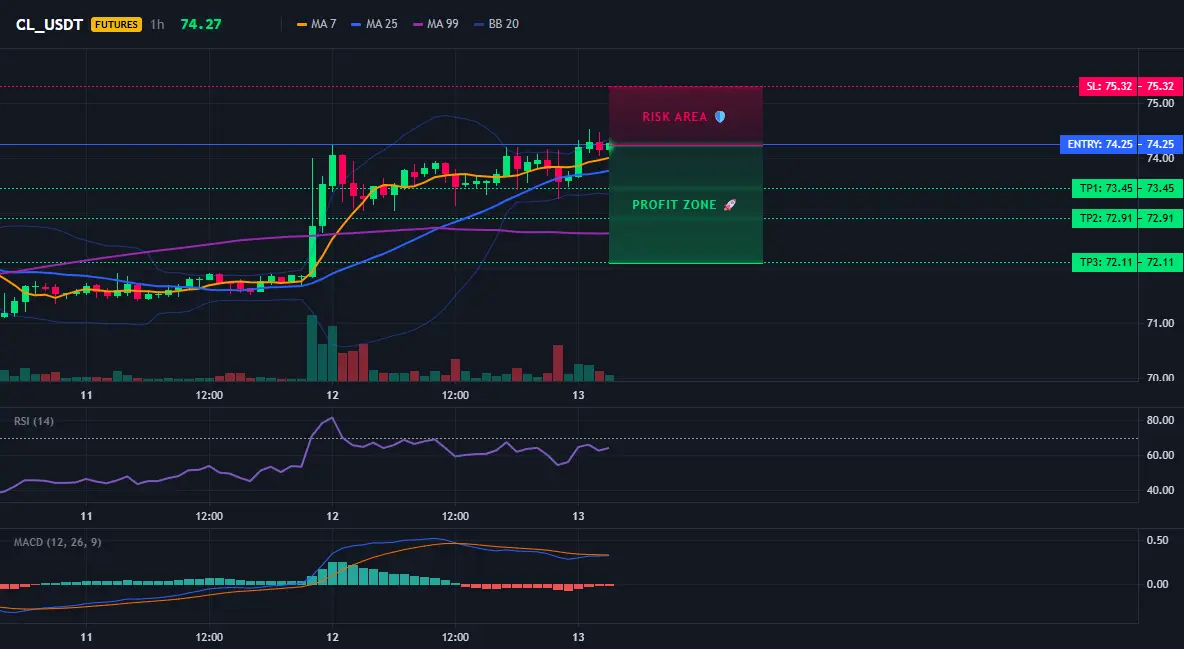Click the 75.00 price axis value
The width and height of the screenshot is (1184, 649).
point(1160,103)
